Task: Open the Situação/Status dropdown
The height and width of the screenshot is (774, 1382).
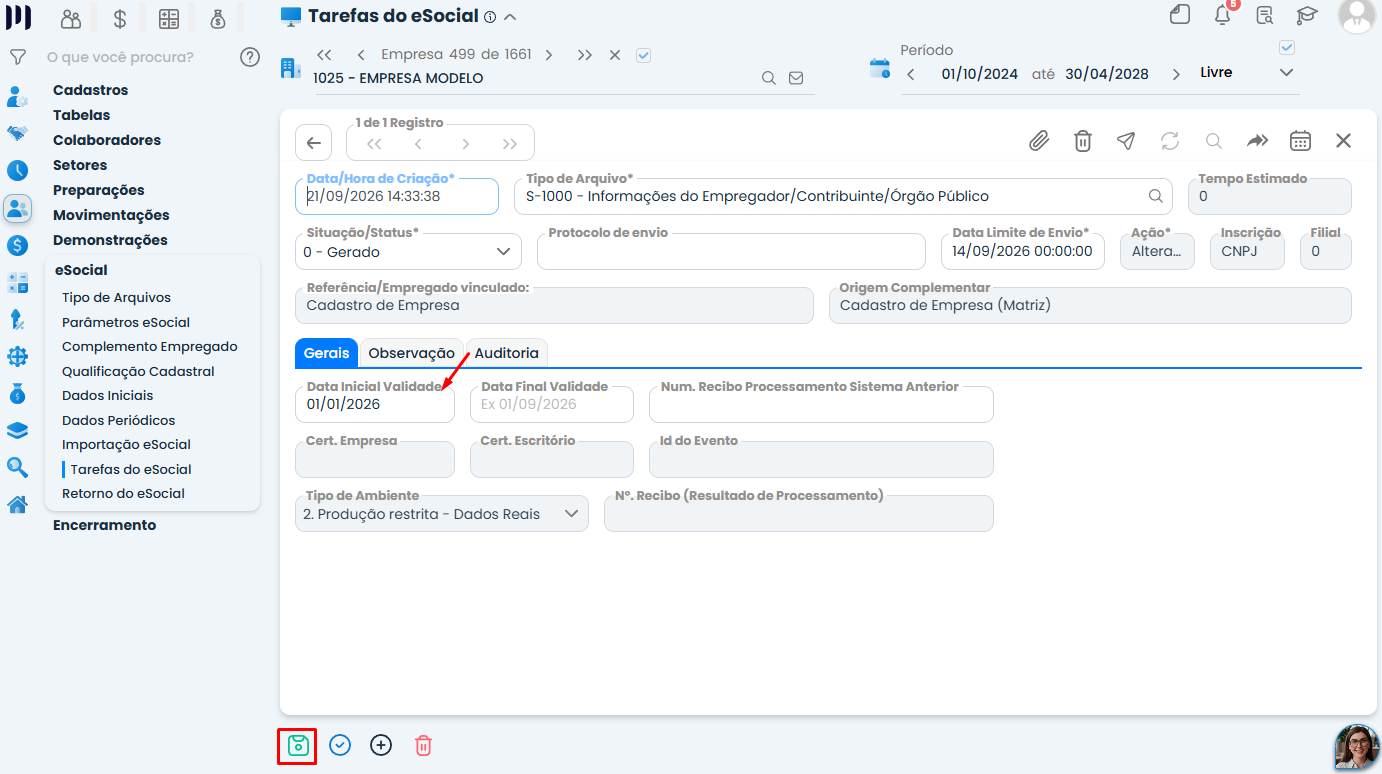Action: tap(408, 252)
